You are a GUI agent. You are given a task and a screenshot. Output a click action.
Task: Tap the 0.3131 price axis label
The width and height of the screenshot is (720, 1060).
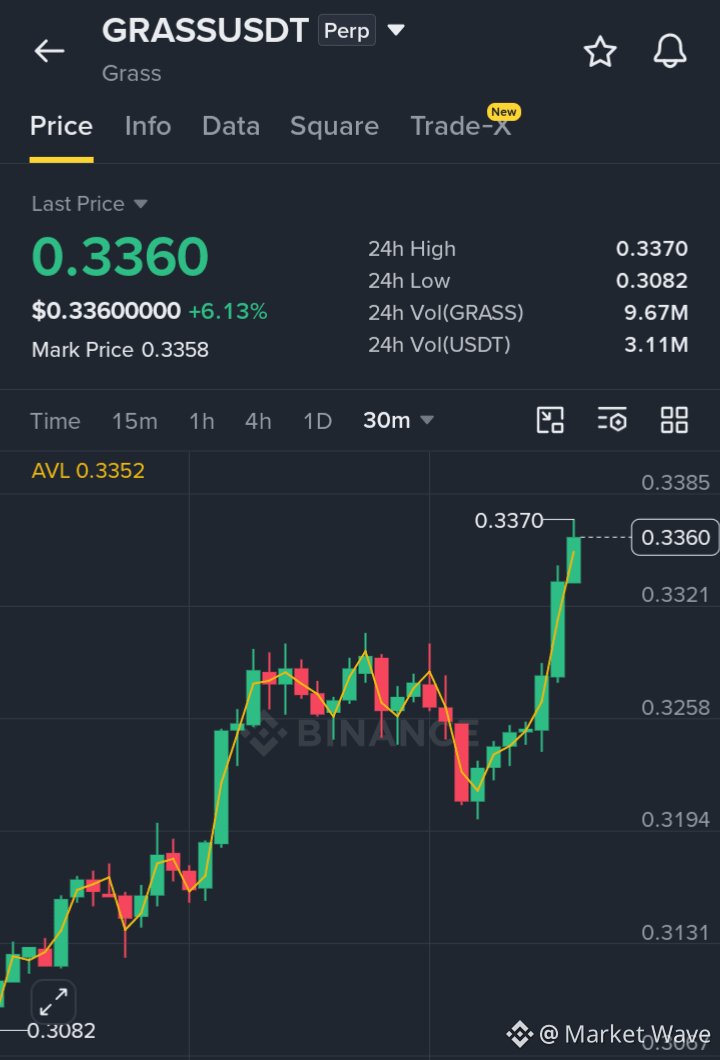tap(675, 933)
